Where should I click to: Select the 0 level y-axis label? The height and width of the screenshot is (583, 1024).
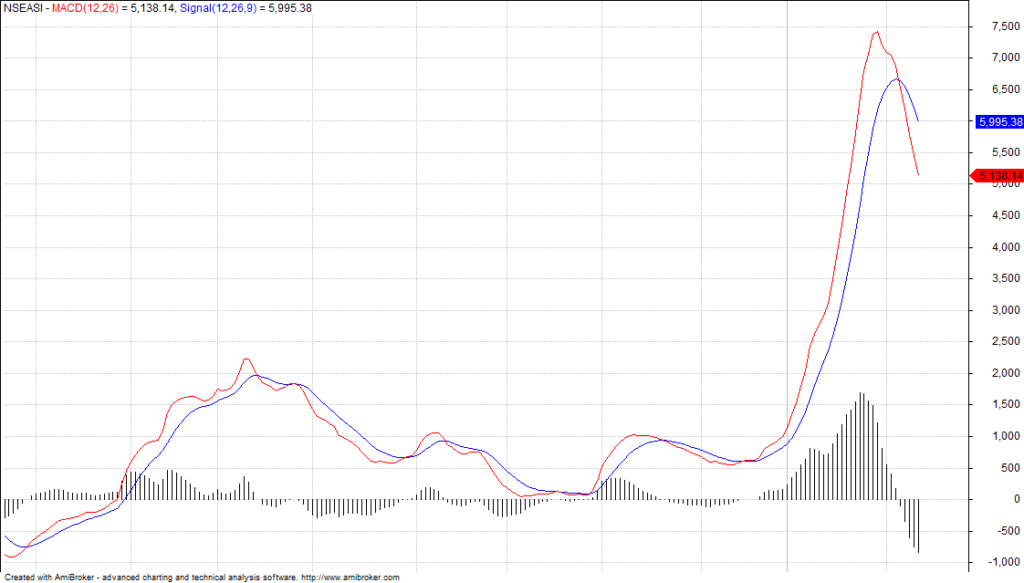coord(1013,499)
